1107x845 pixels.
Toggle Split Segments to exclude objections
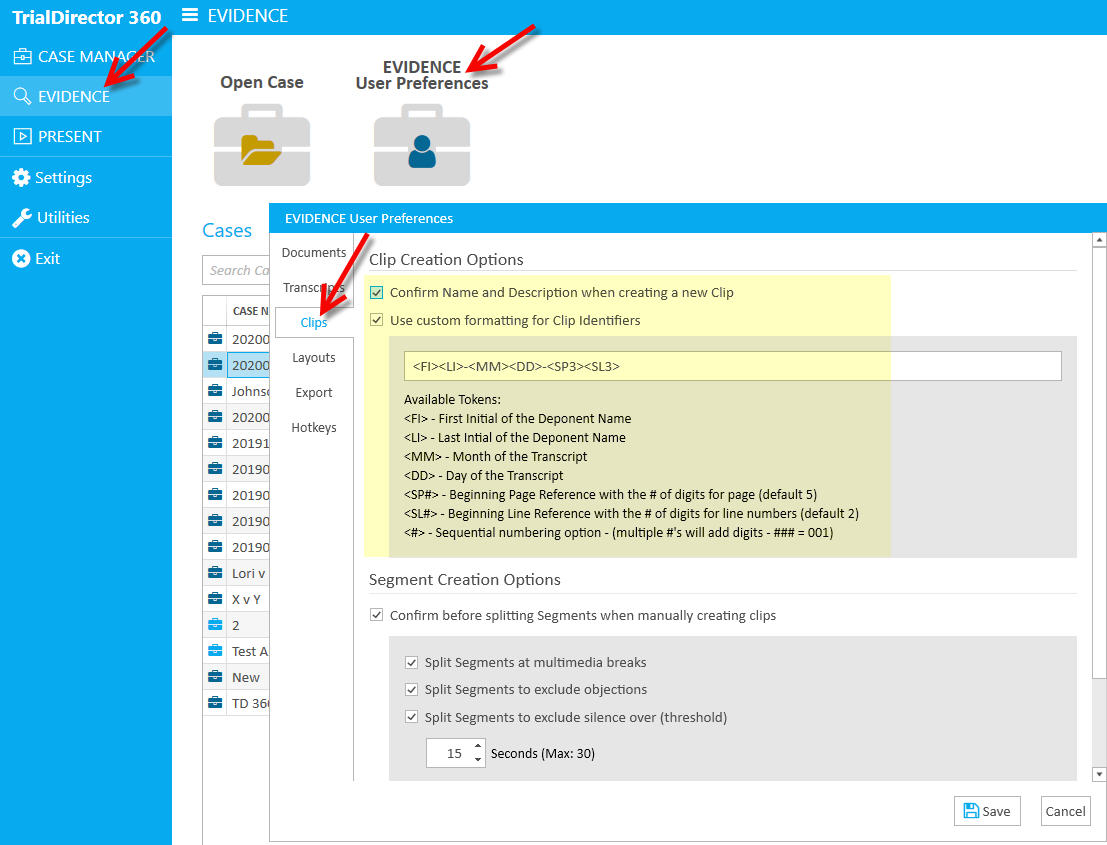point(411,689)
